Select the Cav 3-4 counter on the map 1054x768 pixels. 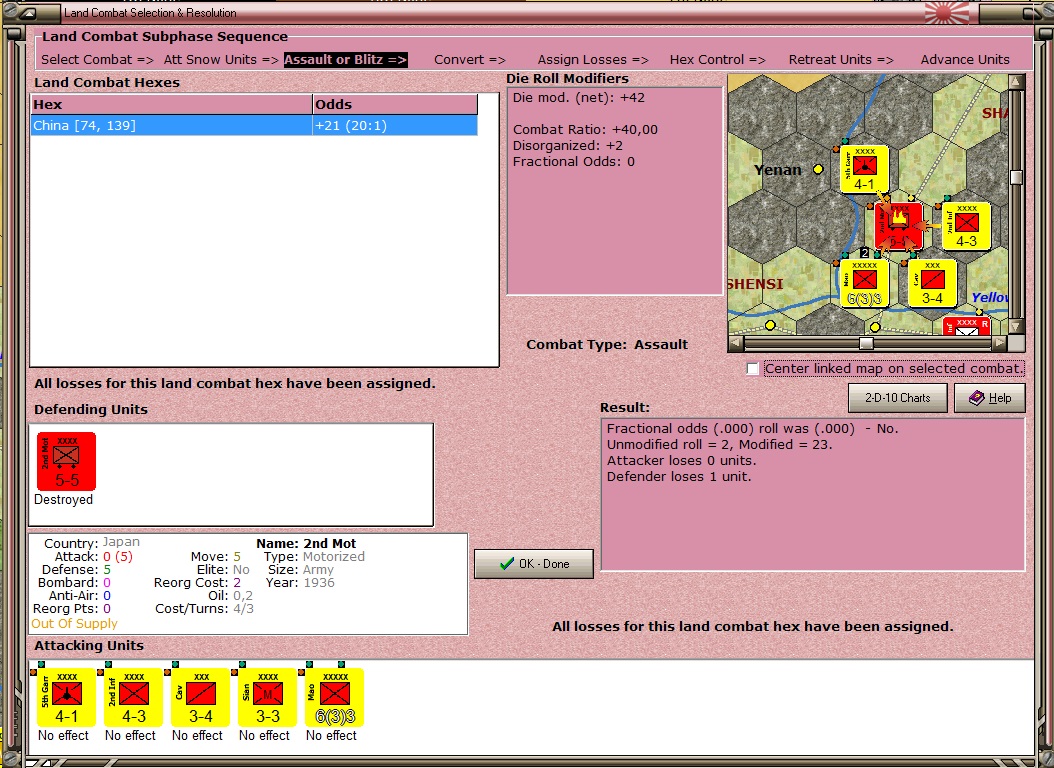pos(932,284)
